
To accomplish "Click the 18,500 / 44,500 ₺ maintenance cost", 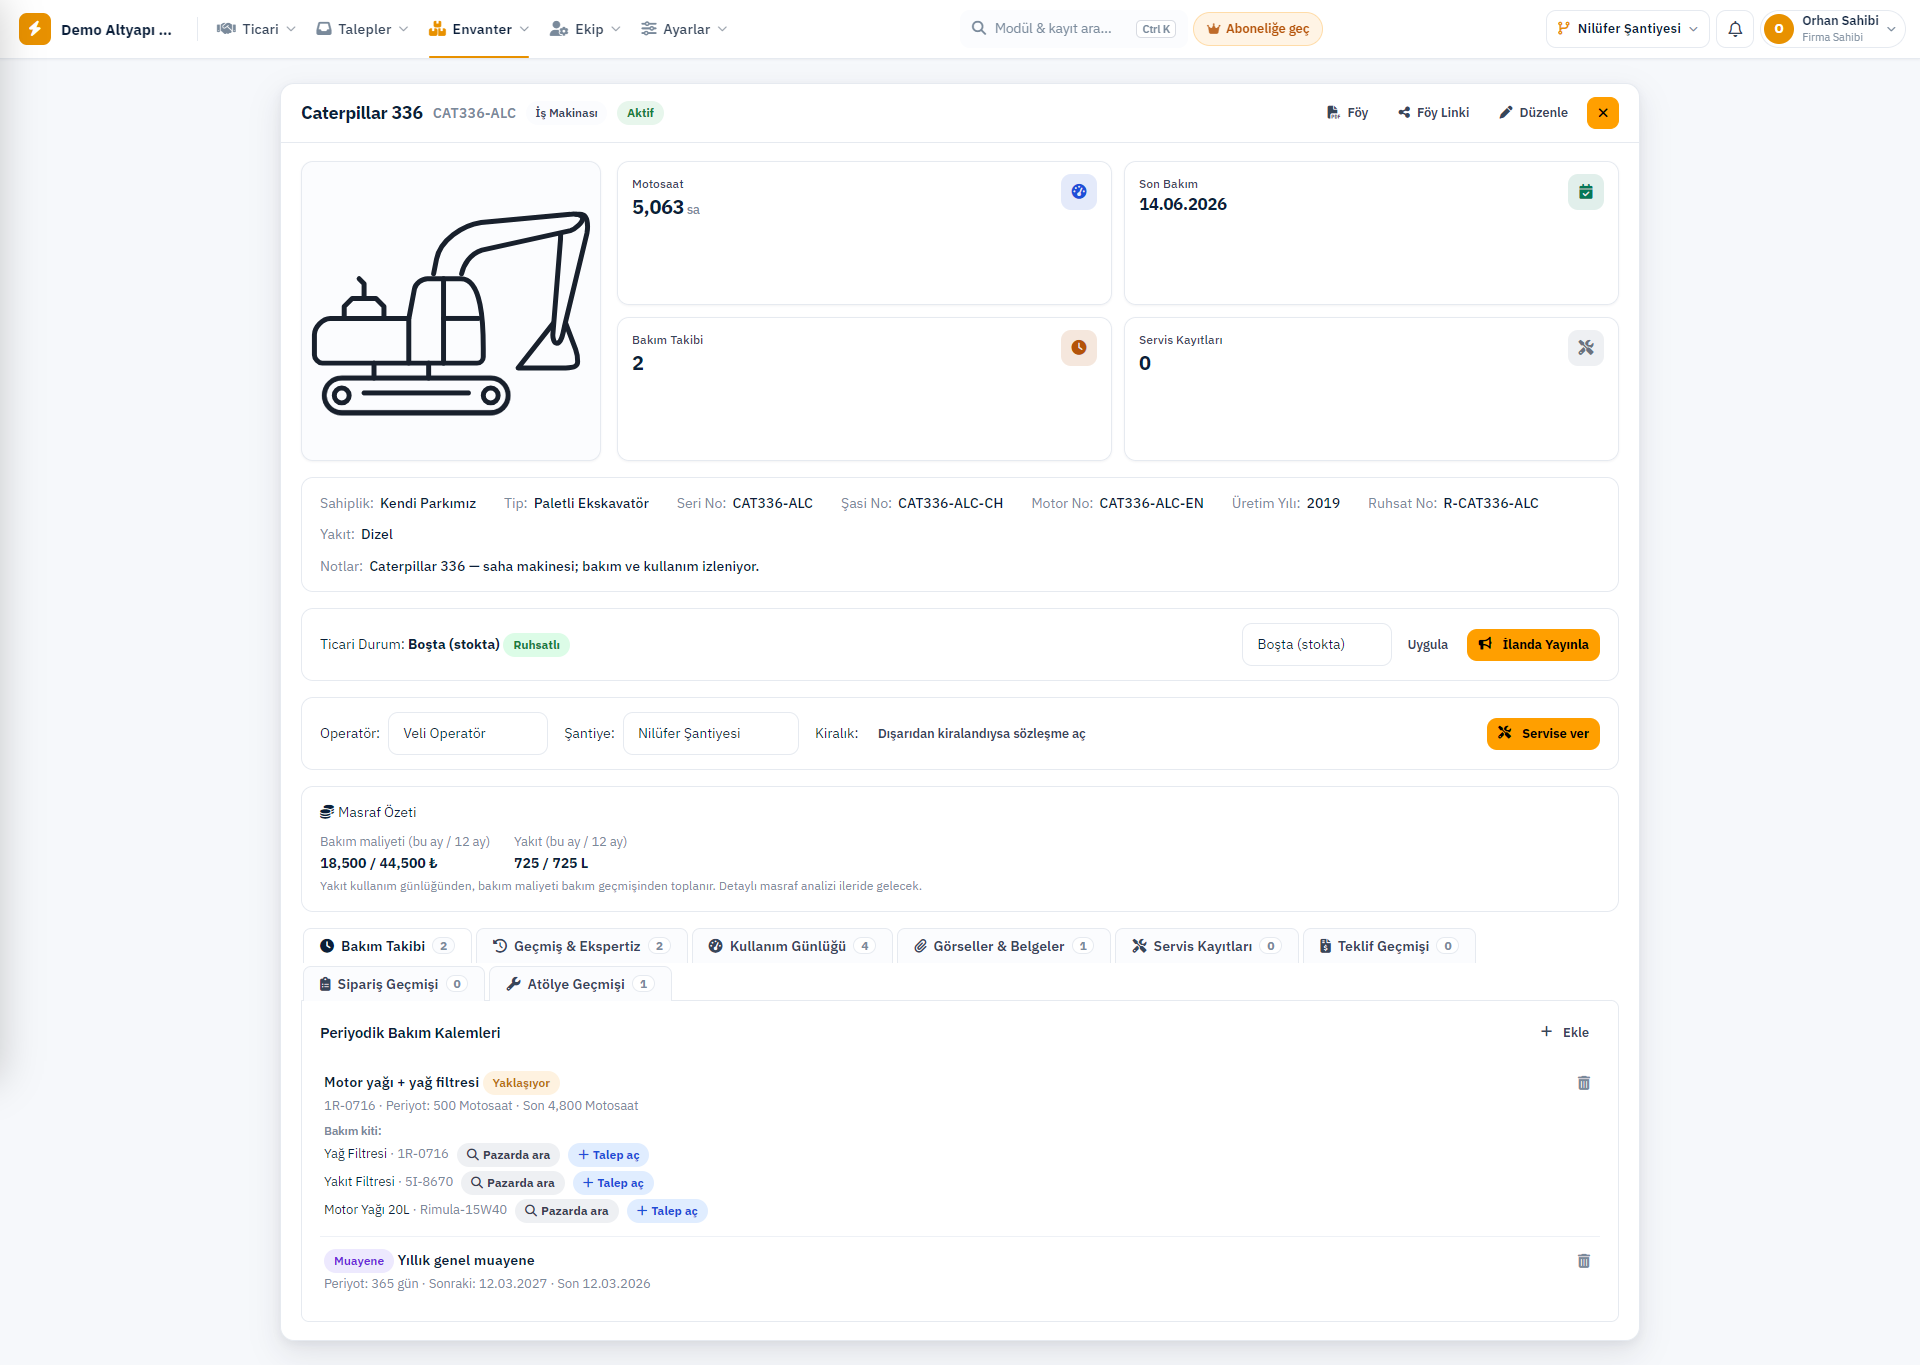I will tap(379, 863).
